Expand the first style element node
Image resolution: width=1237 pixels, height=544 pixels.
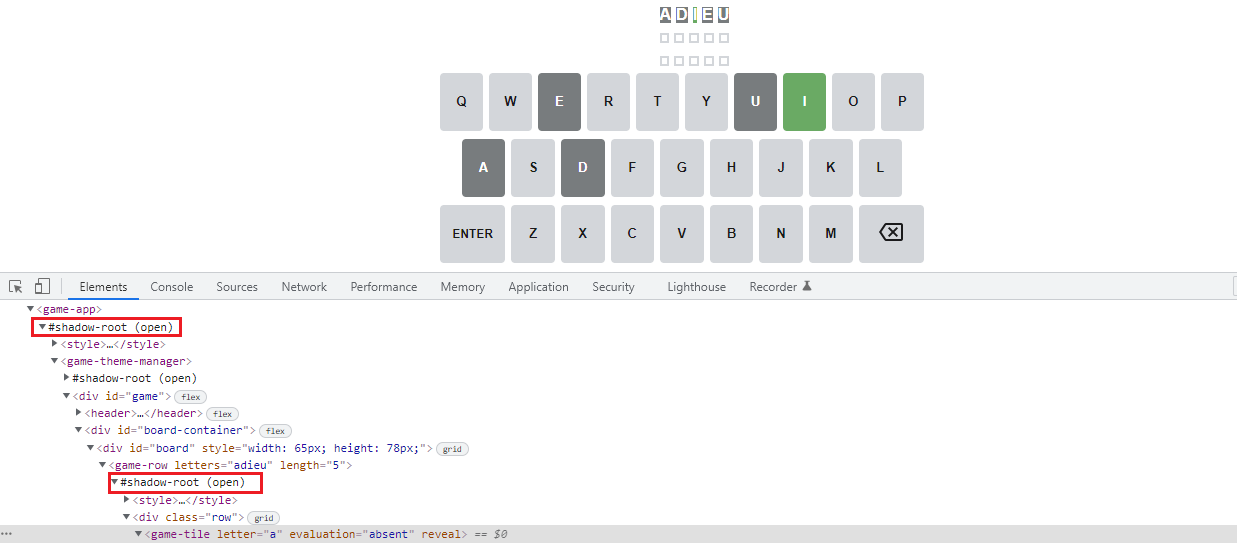coord(55,344)
